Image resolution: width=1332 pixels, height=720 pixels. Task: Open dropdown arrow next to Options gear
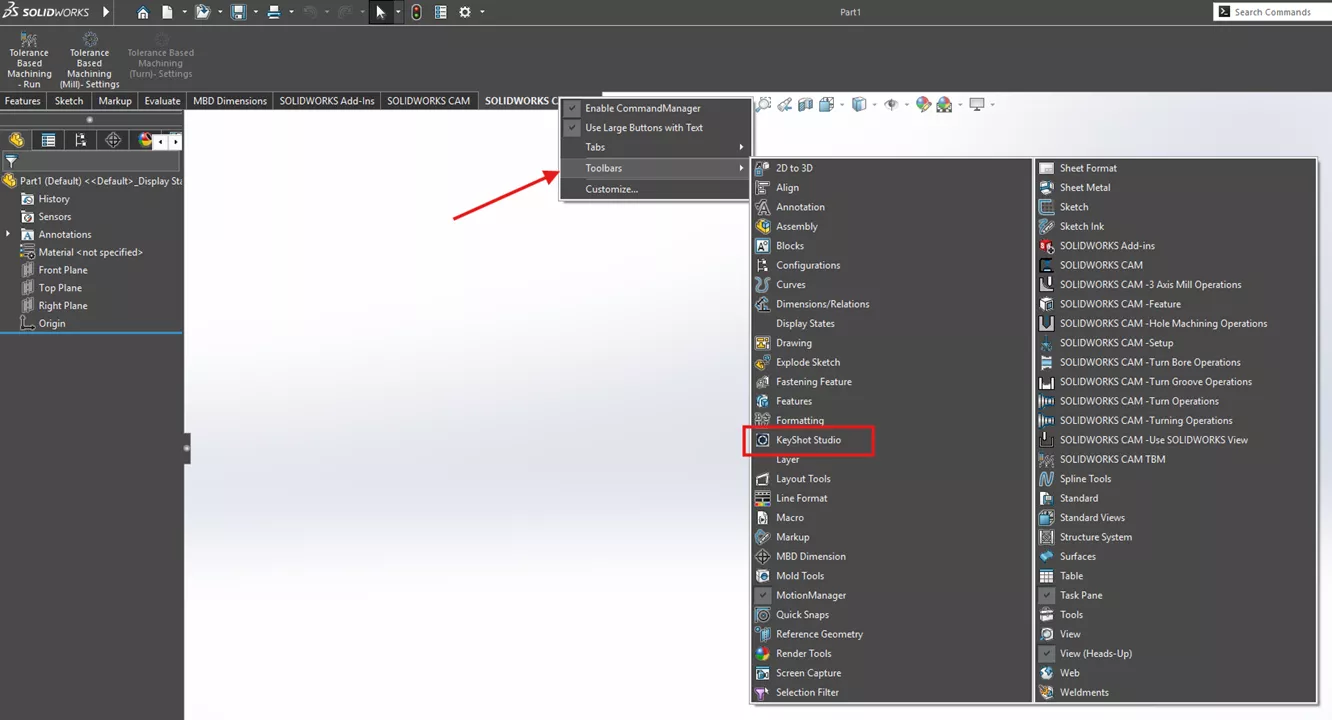(x=483, y=12)
